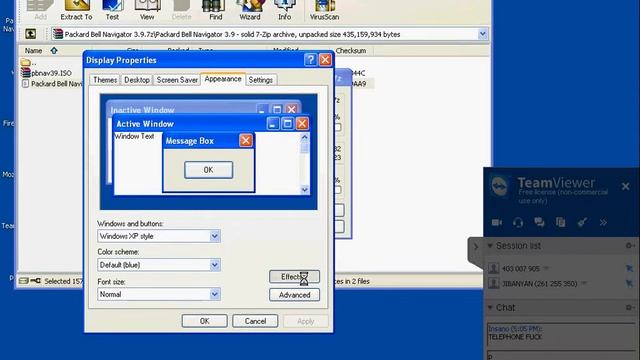The height and width of the screenshot is (360, 640).
Task: Click preview window scrollbar down arrow
Action: coord(304,189)
